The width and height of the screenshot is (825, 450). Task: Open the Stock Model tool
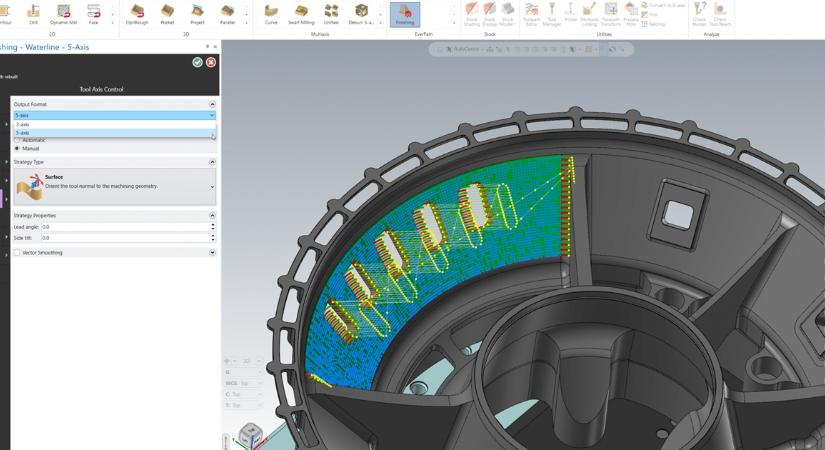click(x=507, y=14)
